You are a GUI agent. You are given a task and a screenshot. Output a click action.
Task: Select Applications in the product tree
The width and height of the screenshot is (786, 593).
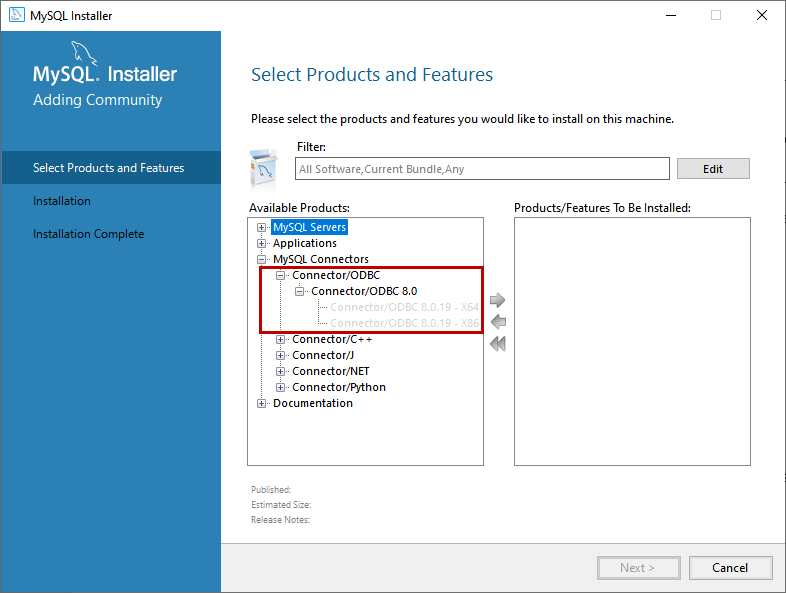tap(305, 243)
